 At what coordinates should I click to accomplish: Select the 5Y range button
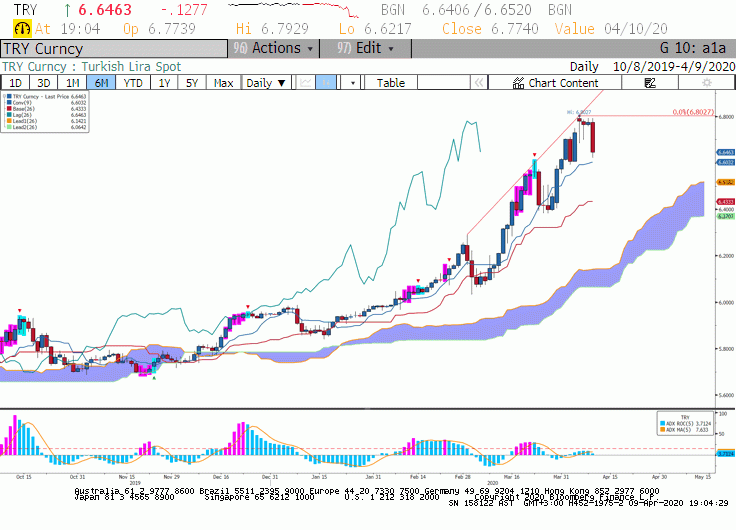(192, 83)
